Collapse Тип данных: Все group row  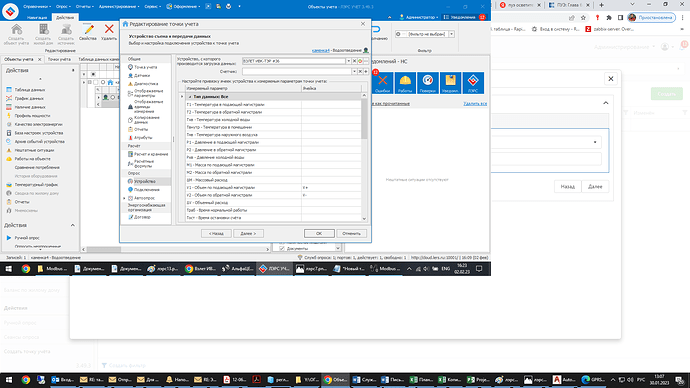pyautogui.click(x=190, y=96)
